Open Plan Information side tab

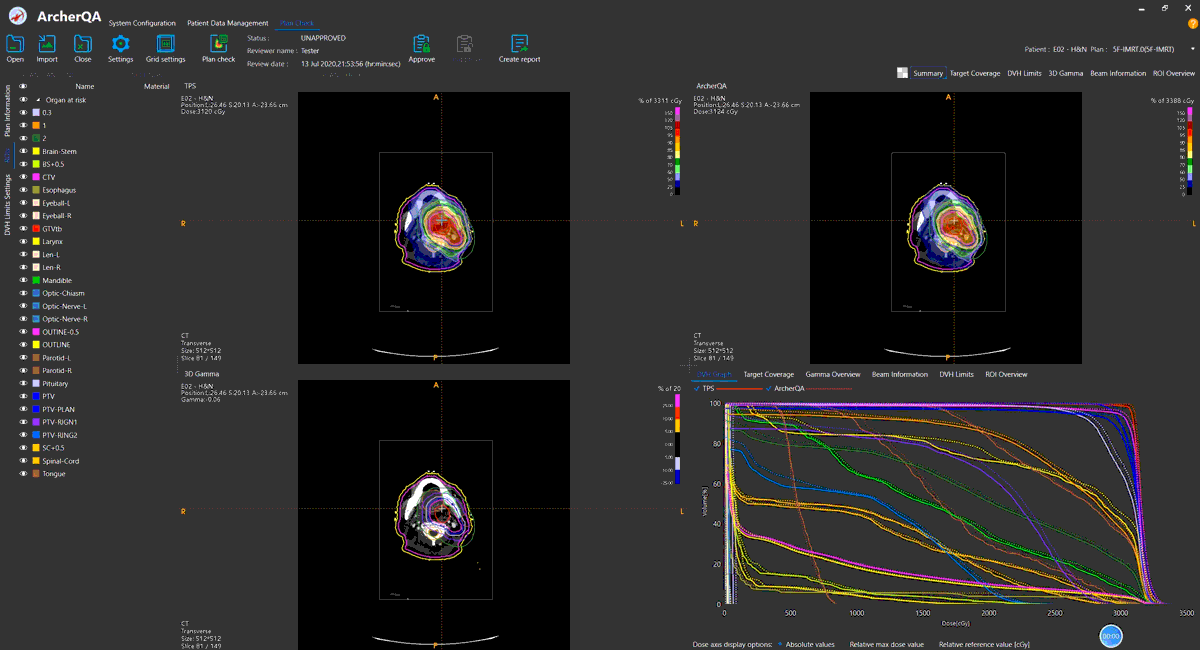(x=7, y=111)
